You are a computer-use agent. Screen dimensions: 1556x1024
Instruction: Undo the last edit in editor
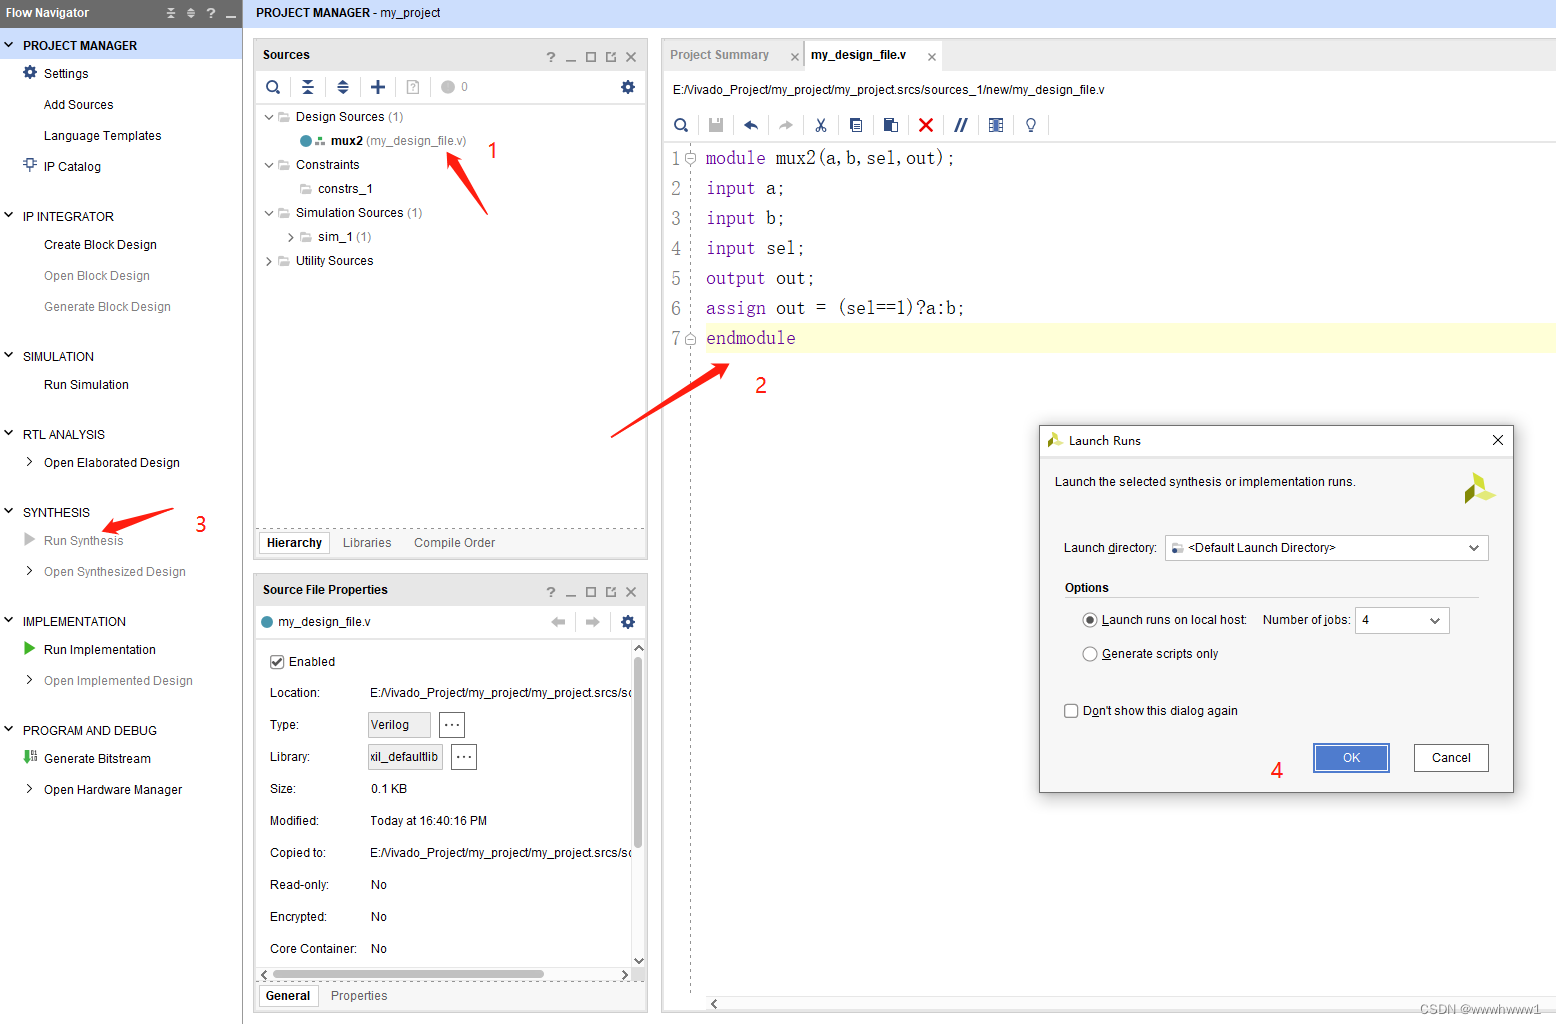pyautogui.click(x=751, y=125)
